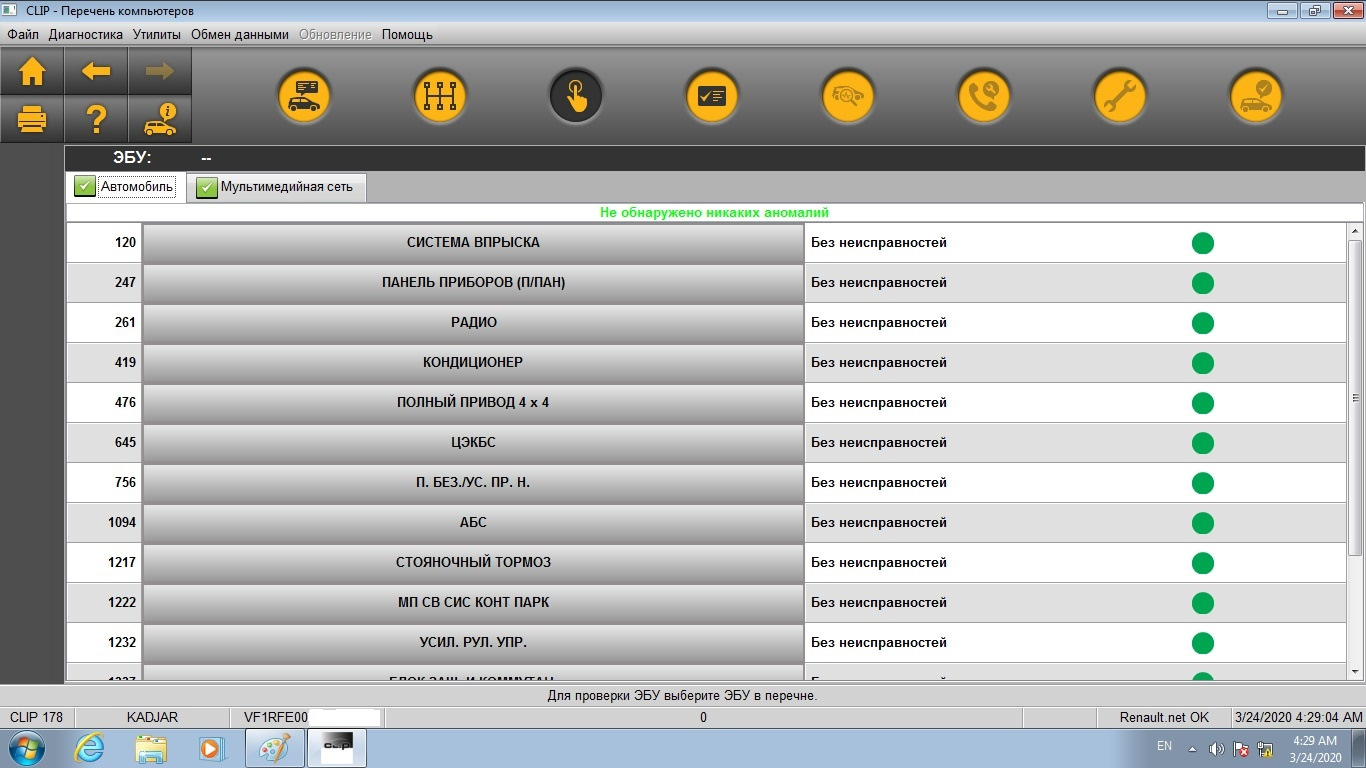Open the Файл menu

(x=23, y=34)
